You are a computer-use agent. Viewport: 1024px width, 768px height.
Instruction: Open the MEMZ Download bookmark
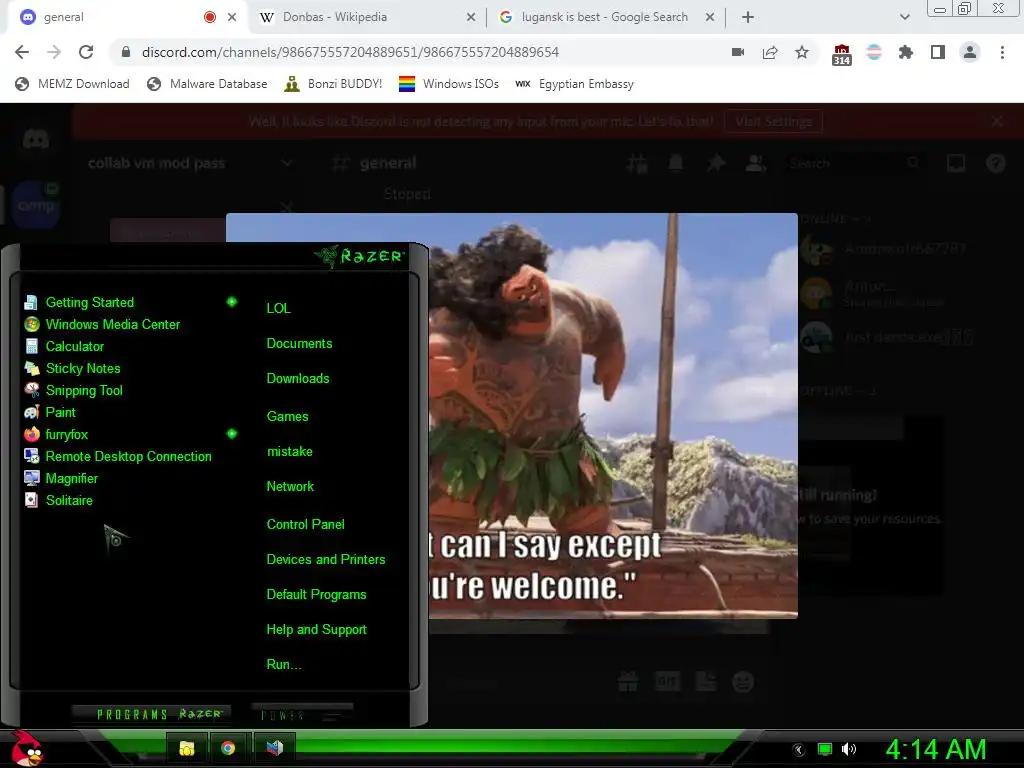pyautogui.click(x=72, y=84)
